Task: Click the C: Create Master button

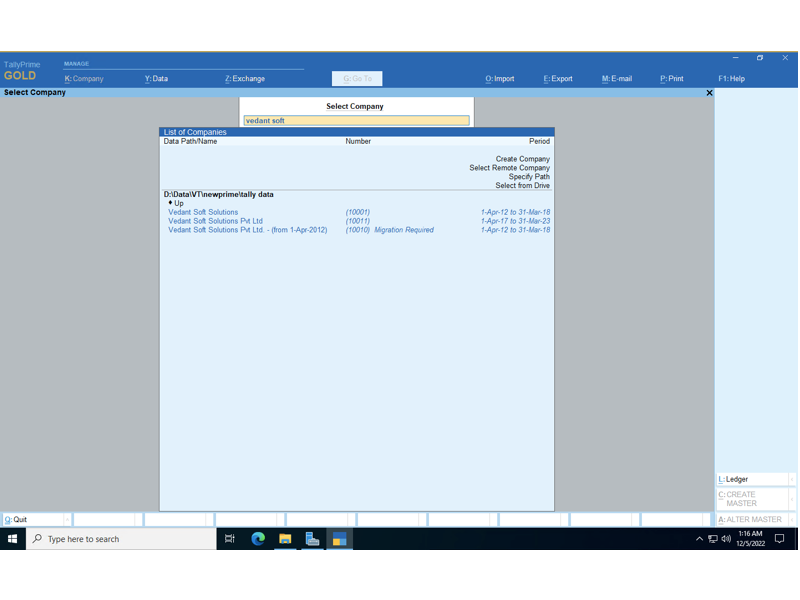Action: tap(753, 499)
